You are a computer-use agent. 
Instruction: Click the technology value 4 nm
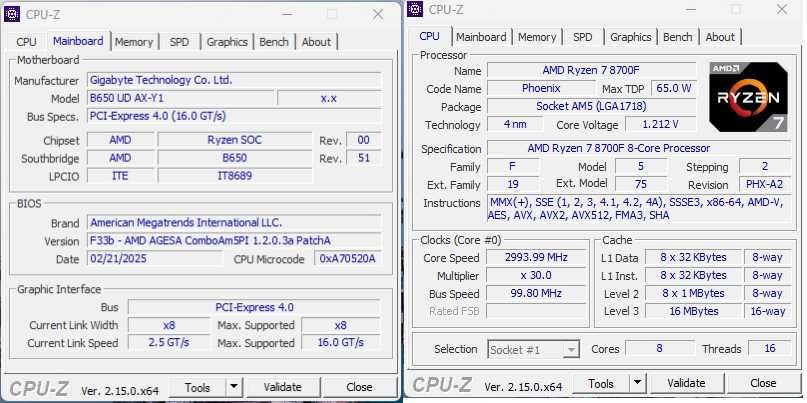515,124
